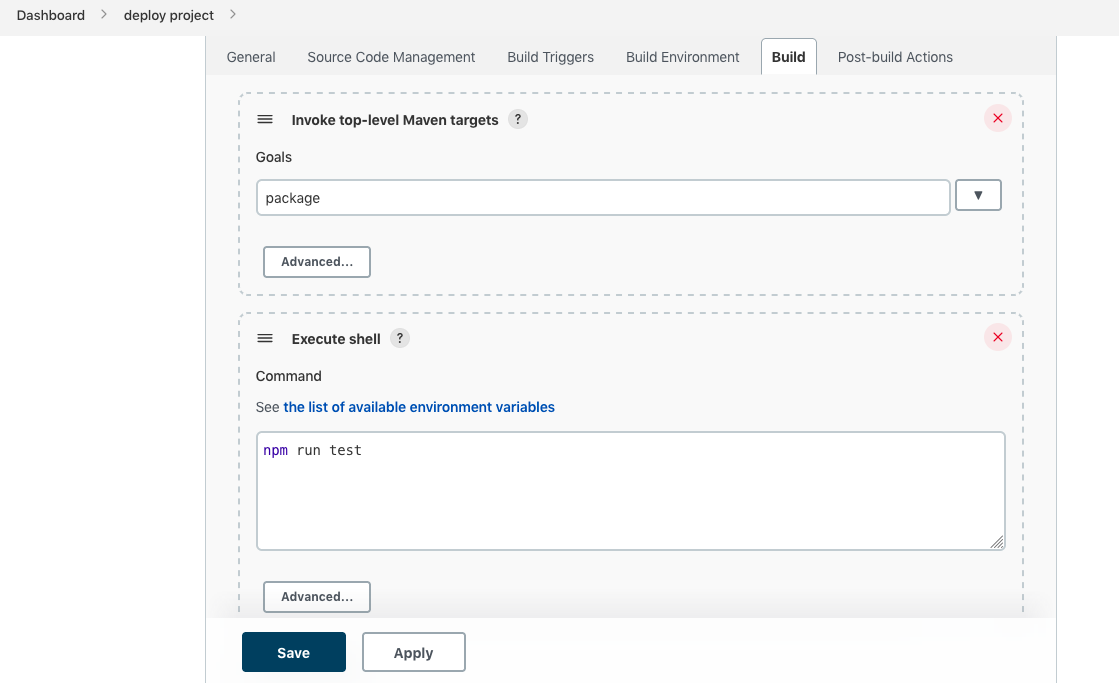Click the shell command text area

click(x=630, y=491)
